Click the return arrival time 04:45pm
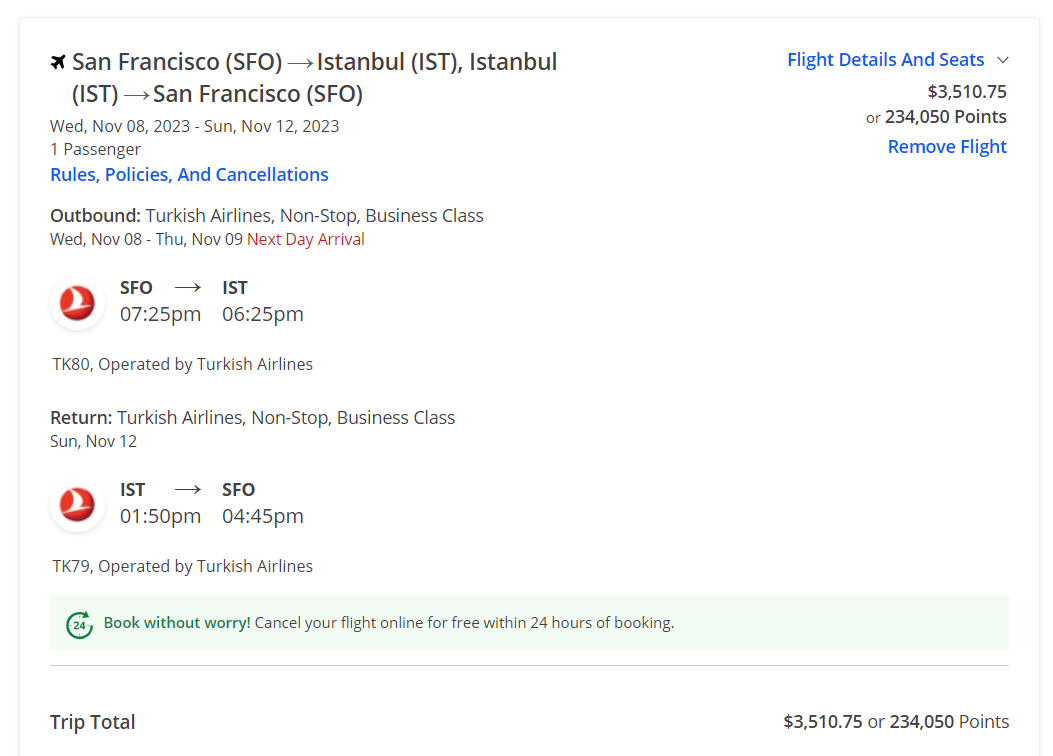The width and height of the screenshot is (1053, 756). 263,516
